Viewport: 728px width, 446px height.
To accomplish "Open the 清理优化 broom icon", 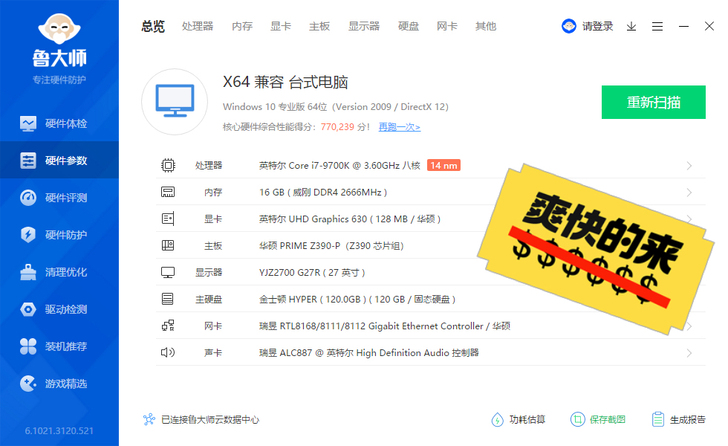I will coord(28,272).
